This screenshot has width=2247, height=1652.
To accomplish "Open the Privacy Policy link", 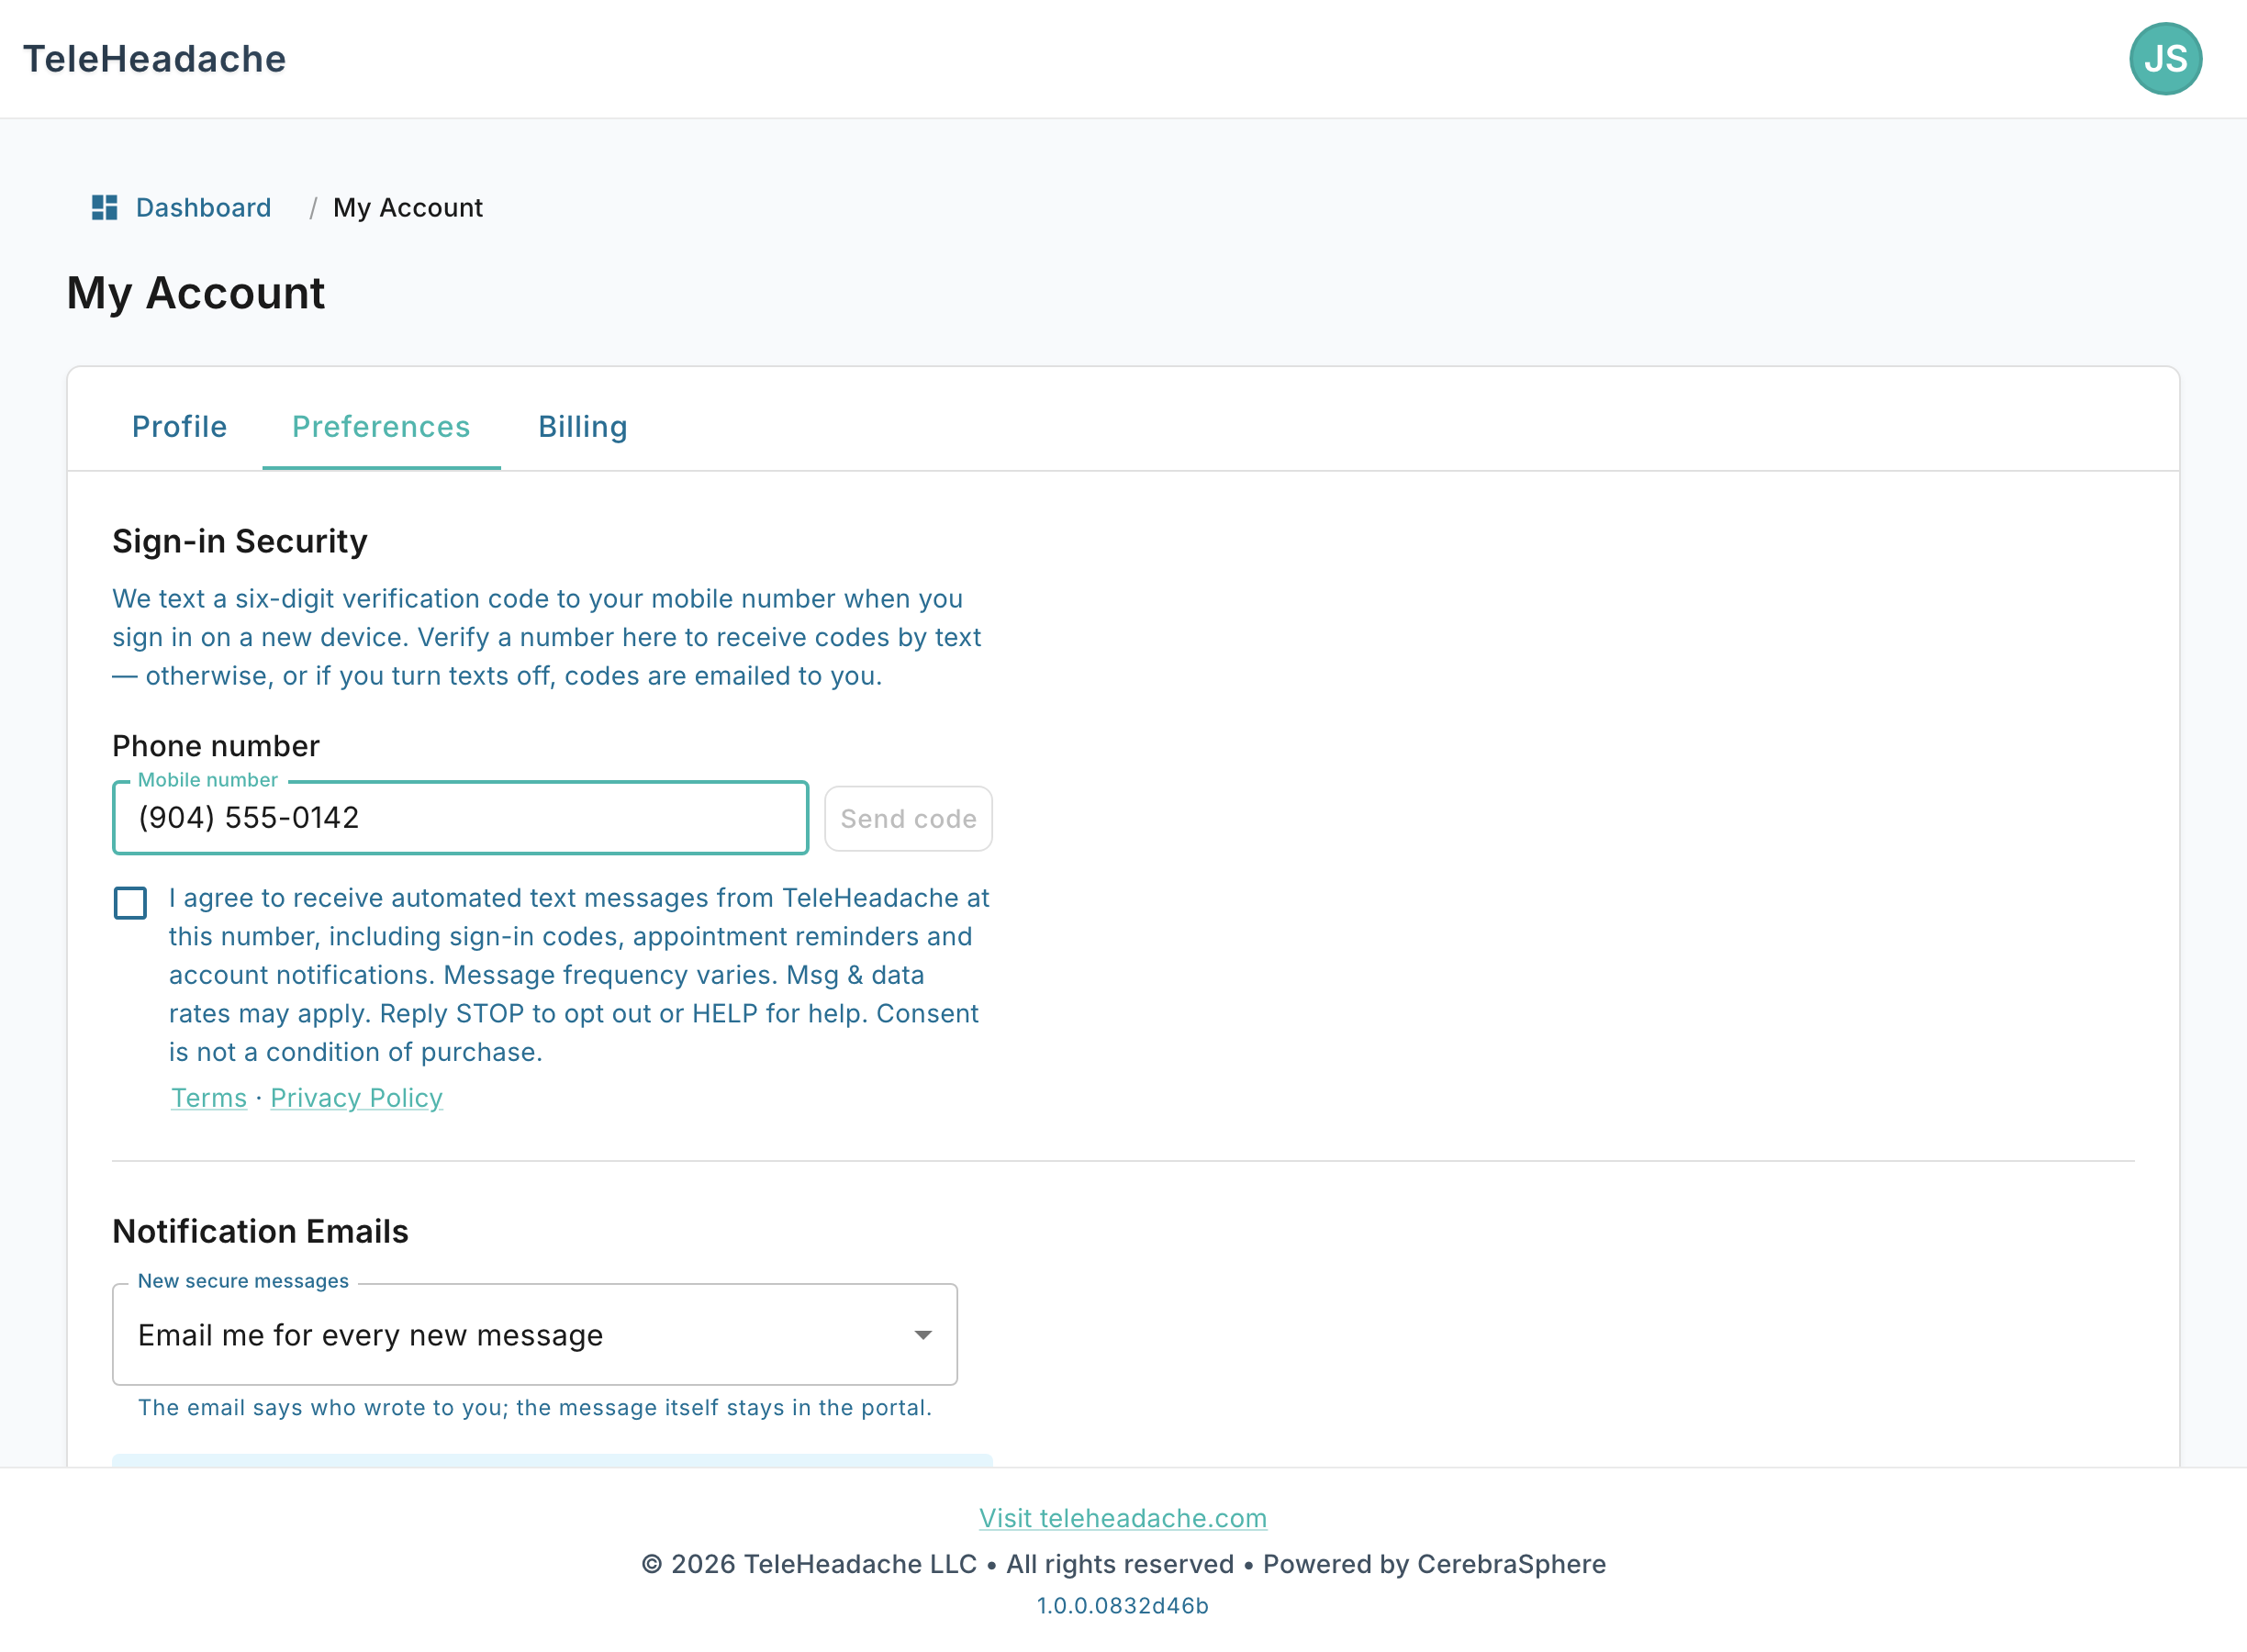I will tap(357, 1097).
